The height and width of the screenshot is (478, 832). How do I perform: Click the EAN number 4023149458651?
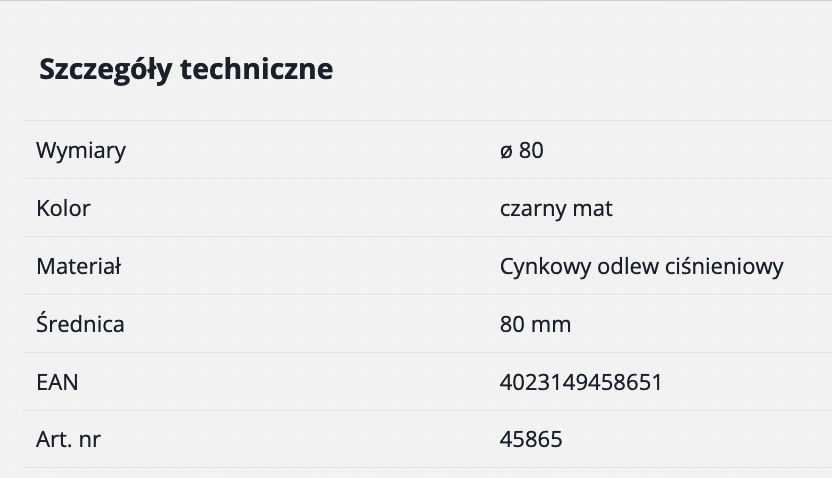(x=581, y=382)
